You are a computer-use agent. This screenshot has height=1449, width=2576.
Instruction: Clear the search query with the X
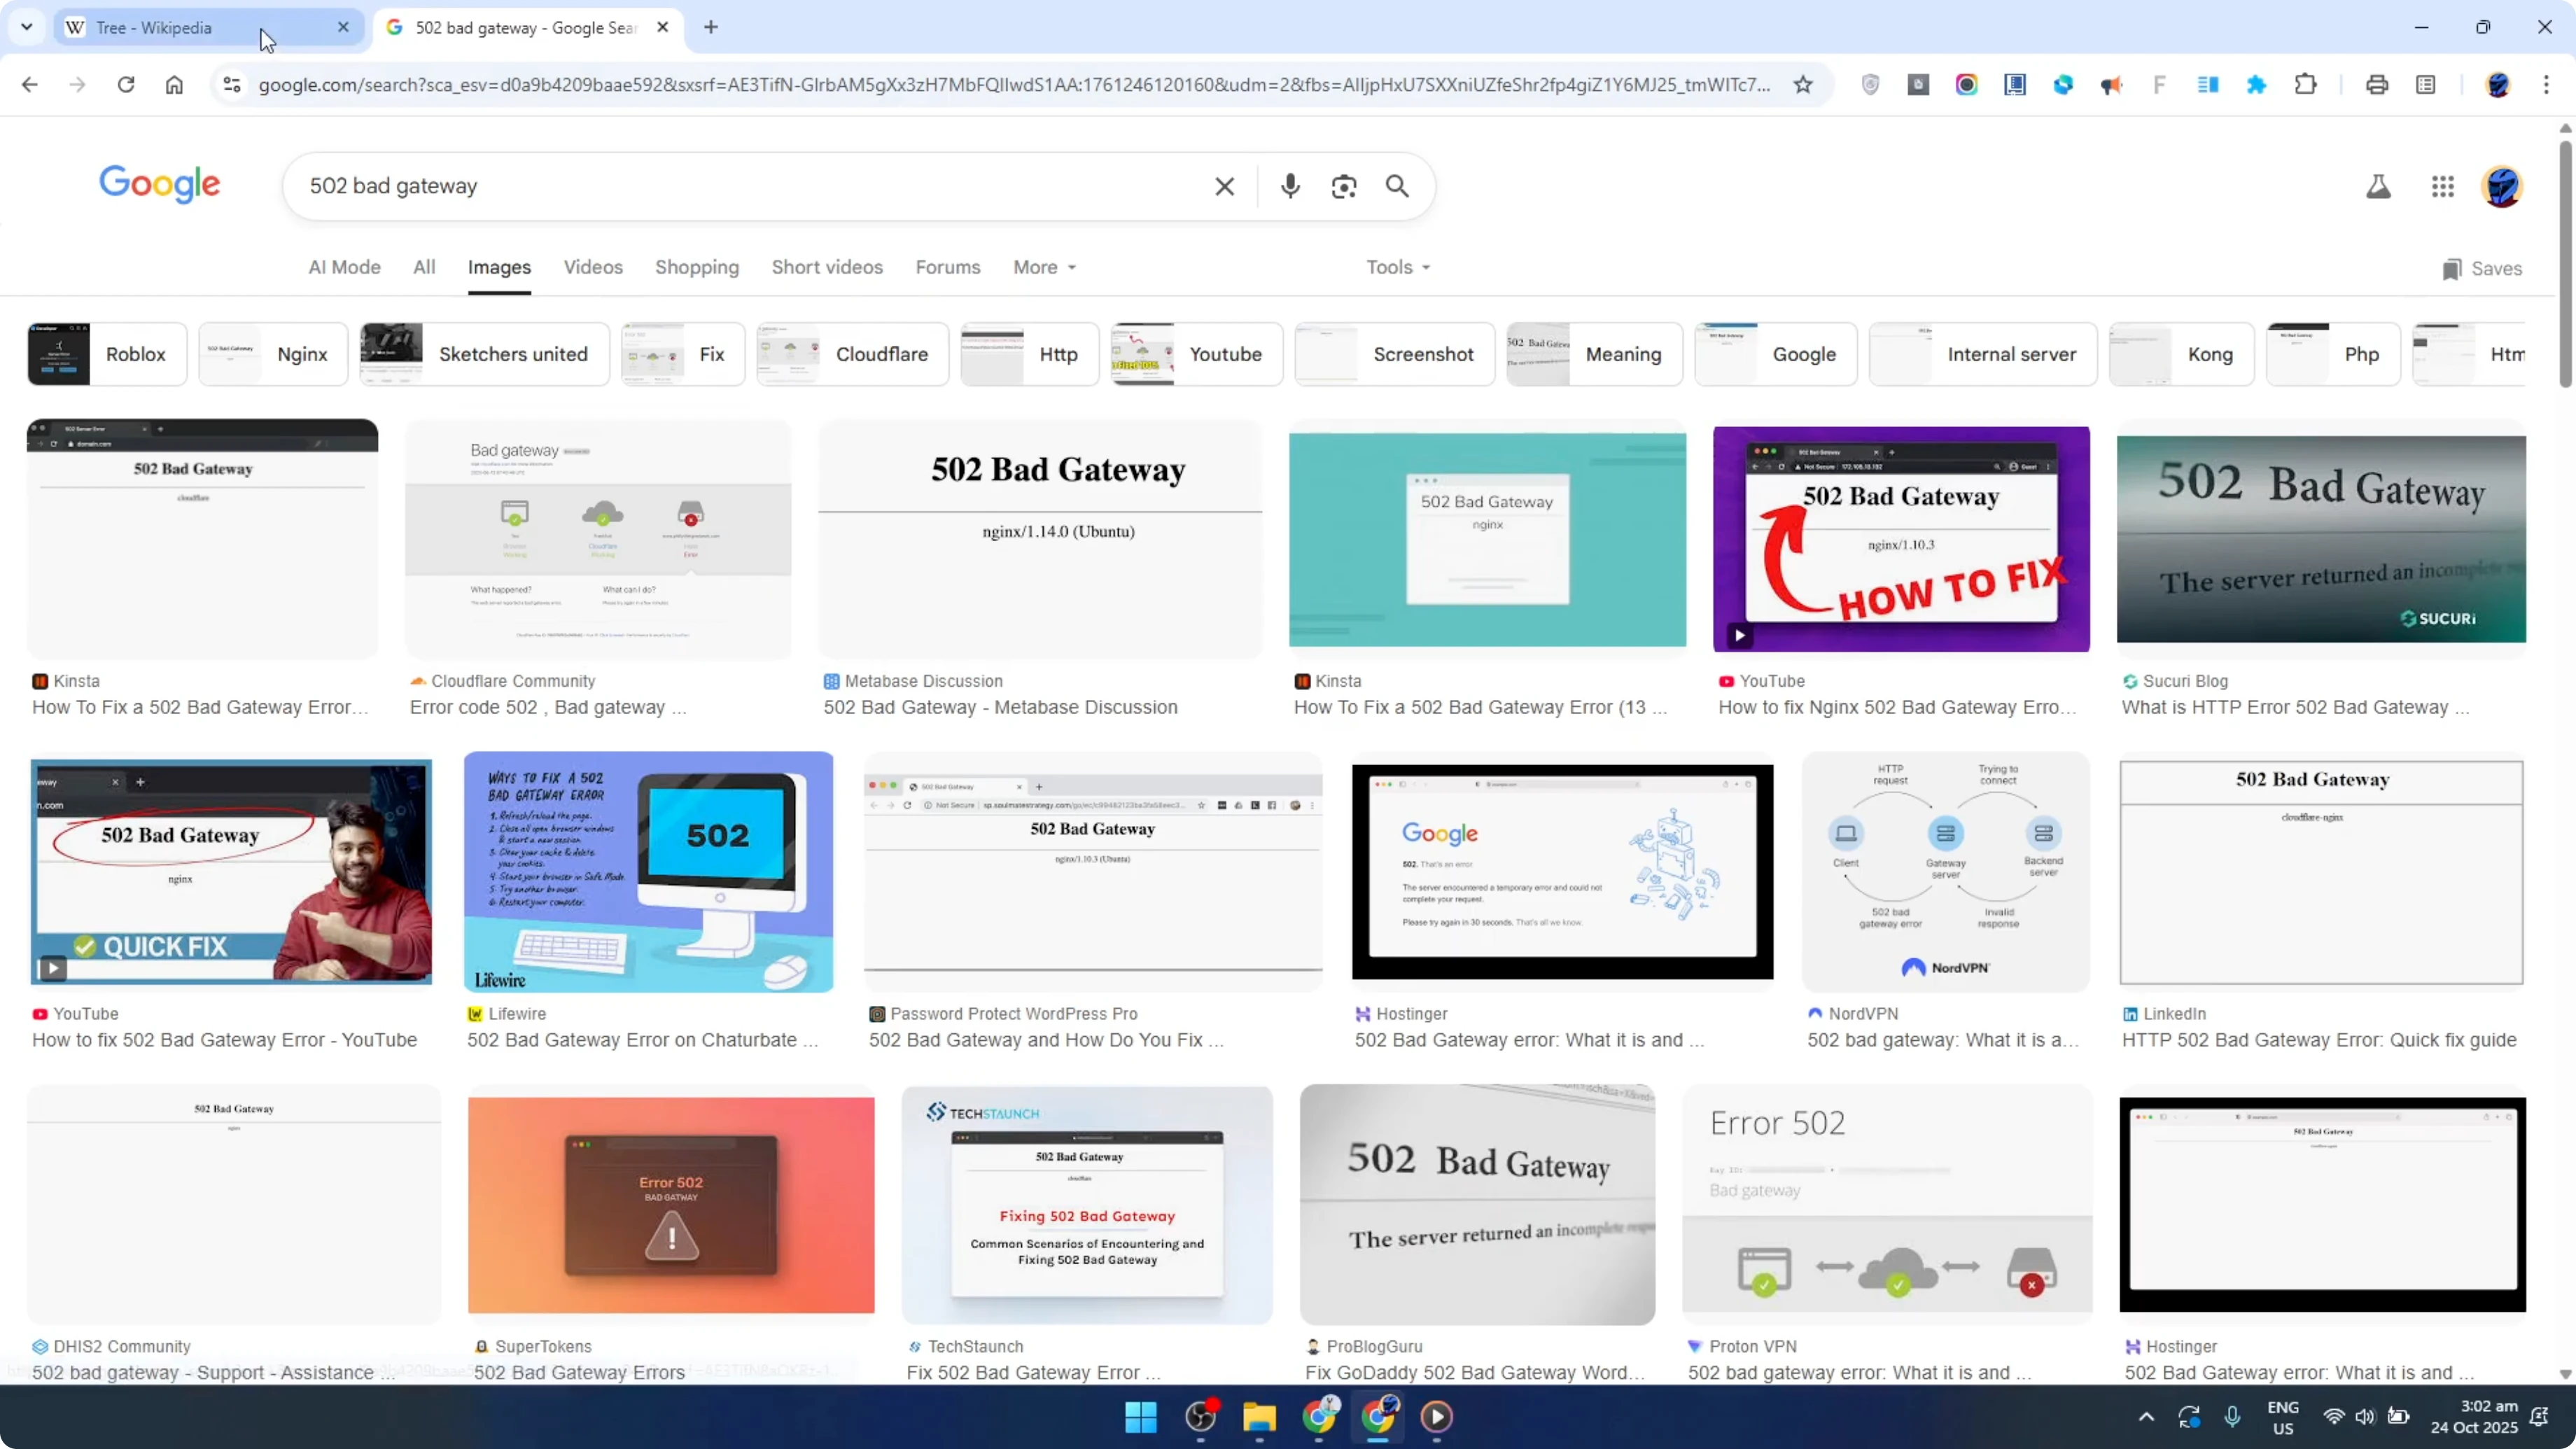tap(1224, 186)
